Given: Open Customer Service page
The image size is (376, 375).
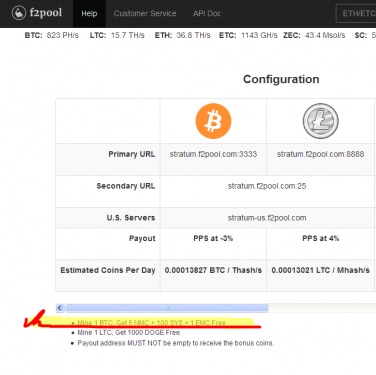Looking at the screenshot, I should click(x=145, y=14).
